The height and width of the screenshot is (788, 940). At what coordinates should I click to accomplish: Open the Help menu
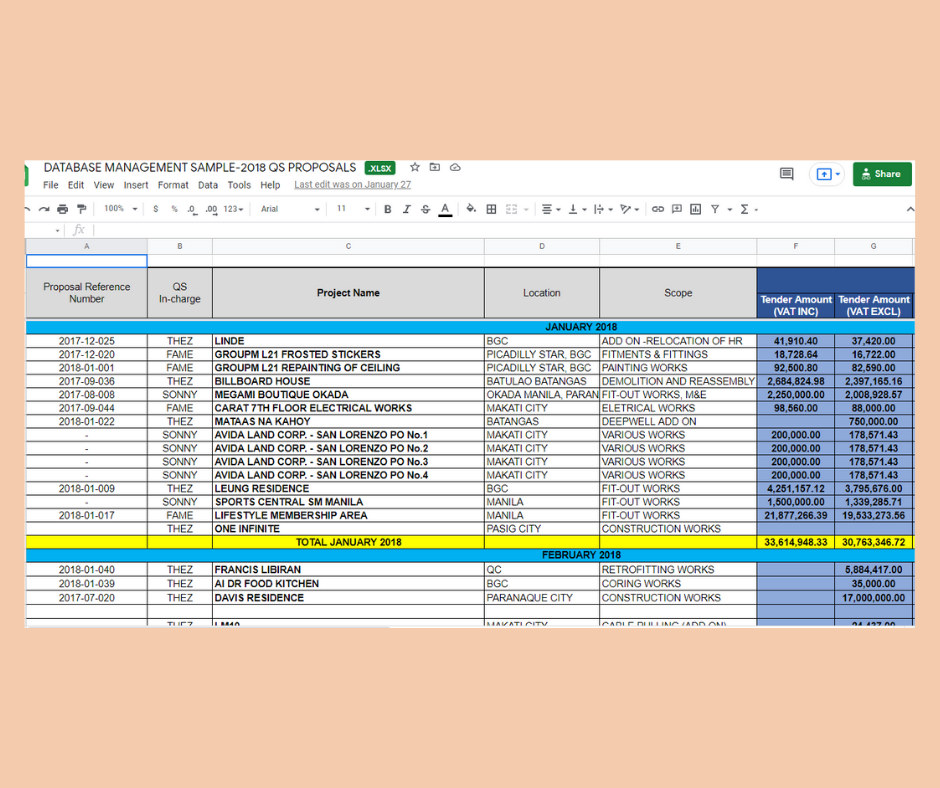click(270, 185)
